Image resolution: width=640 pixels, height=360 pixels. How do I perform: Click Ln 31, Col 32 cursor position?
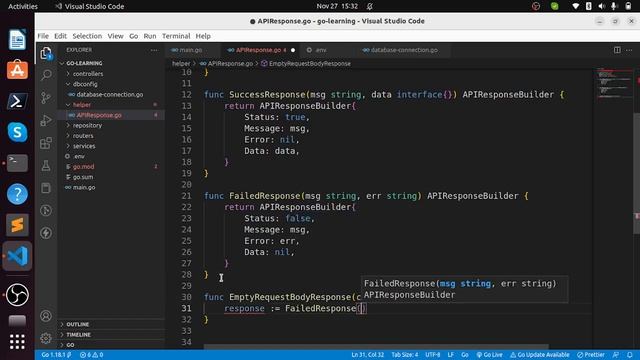point(368,355)
